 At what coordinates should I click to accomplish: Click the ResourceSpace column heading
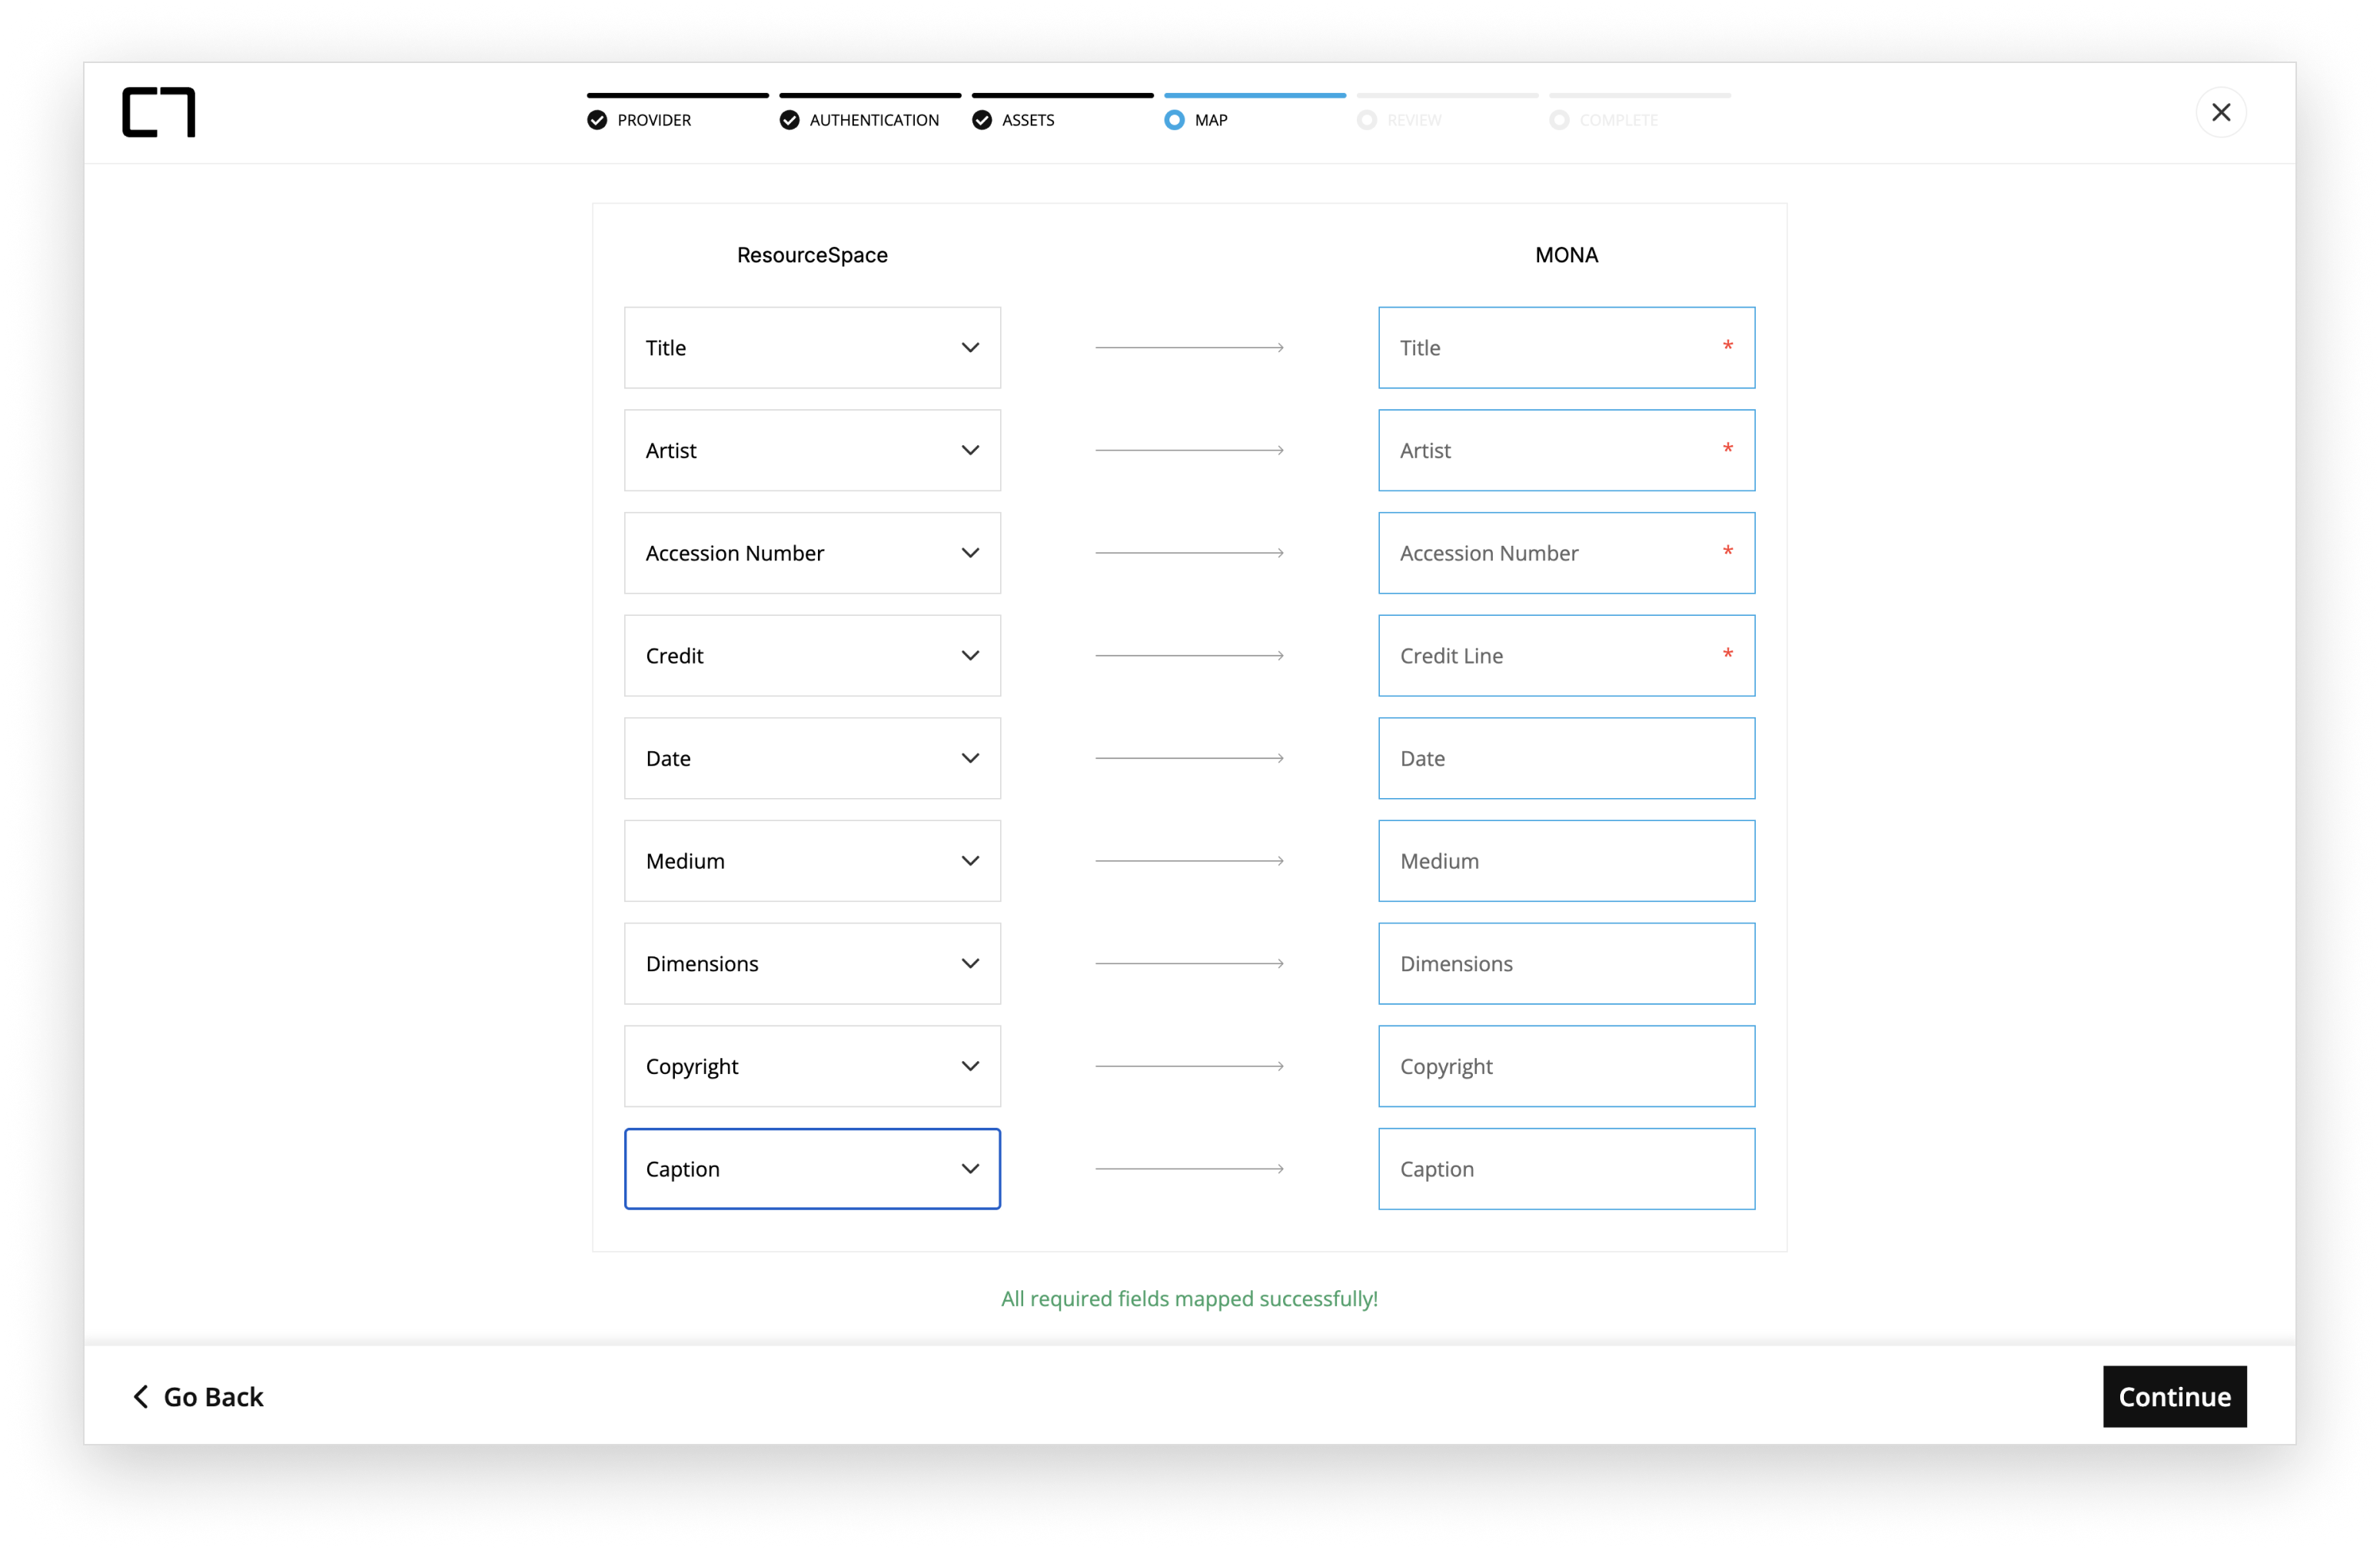[812, 255]
